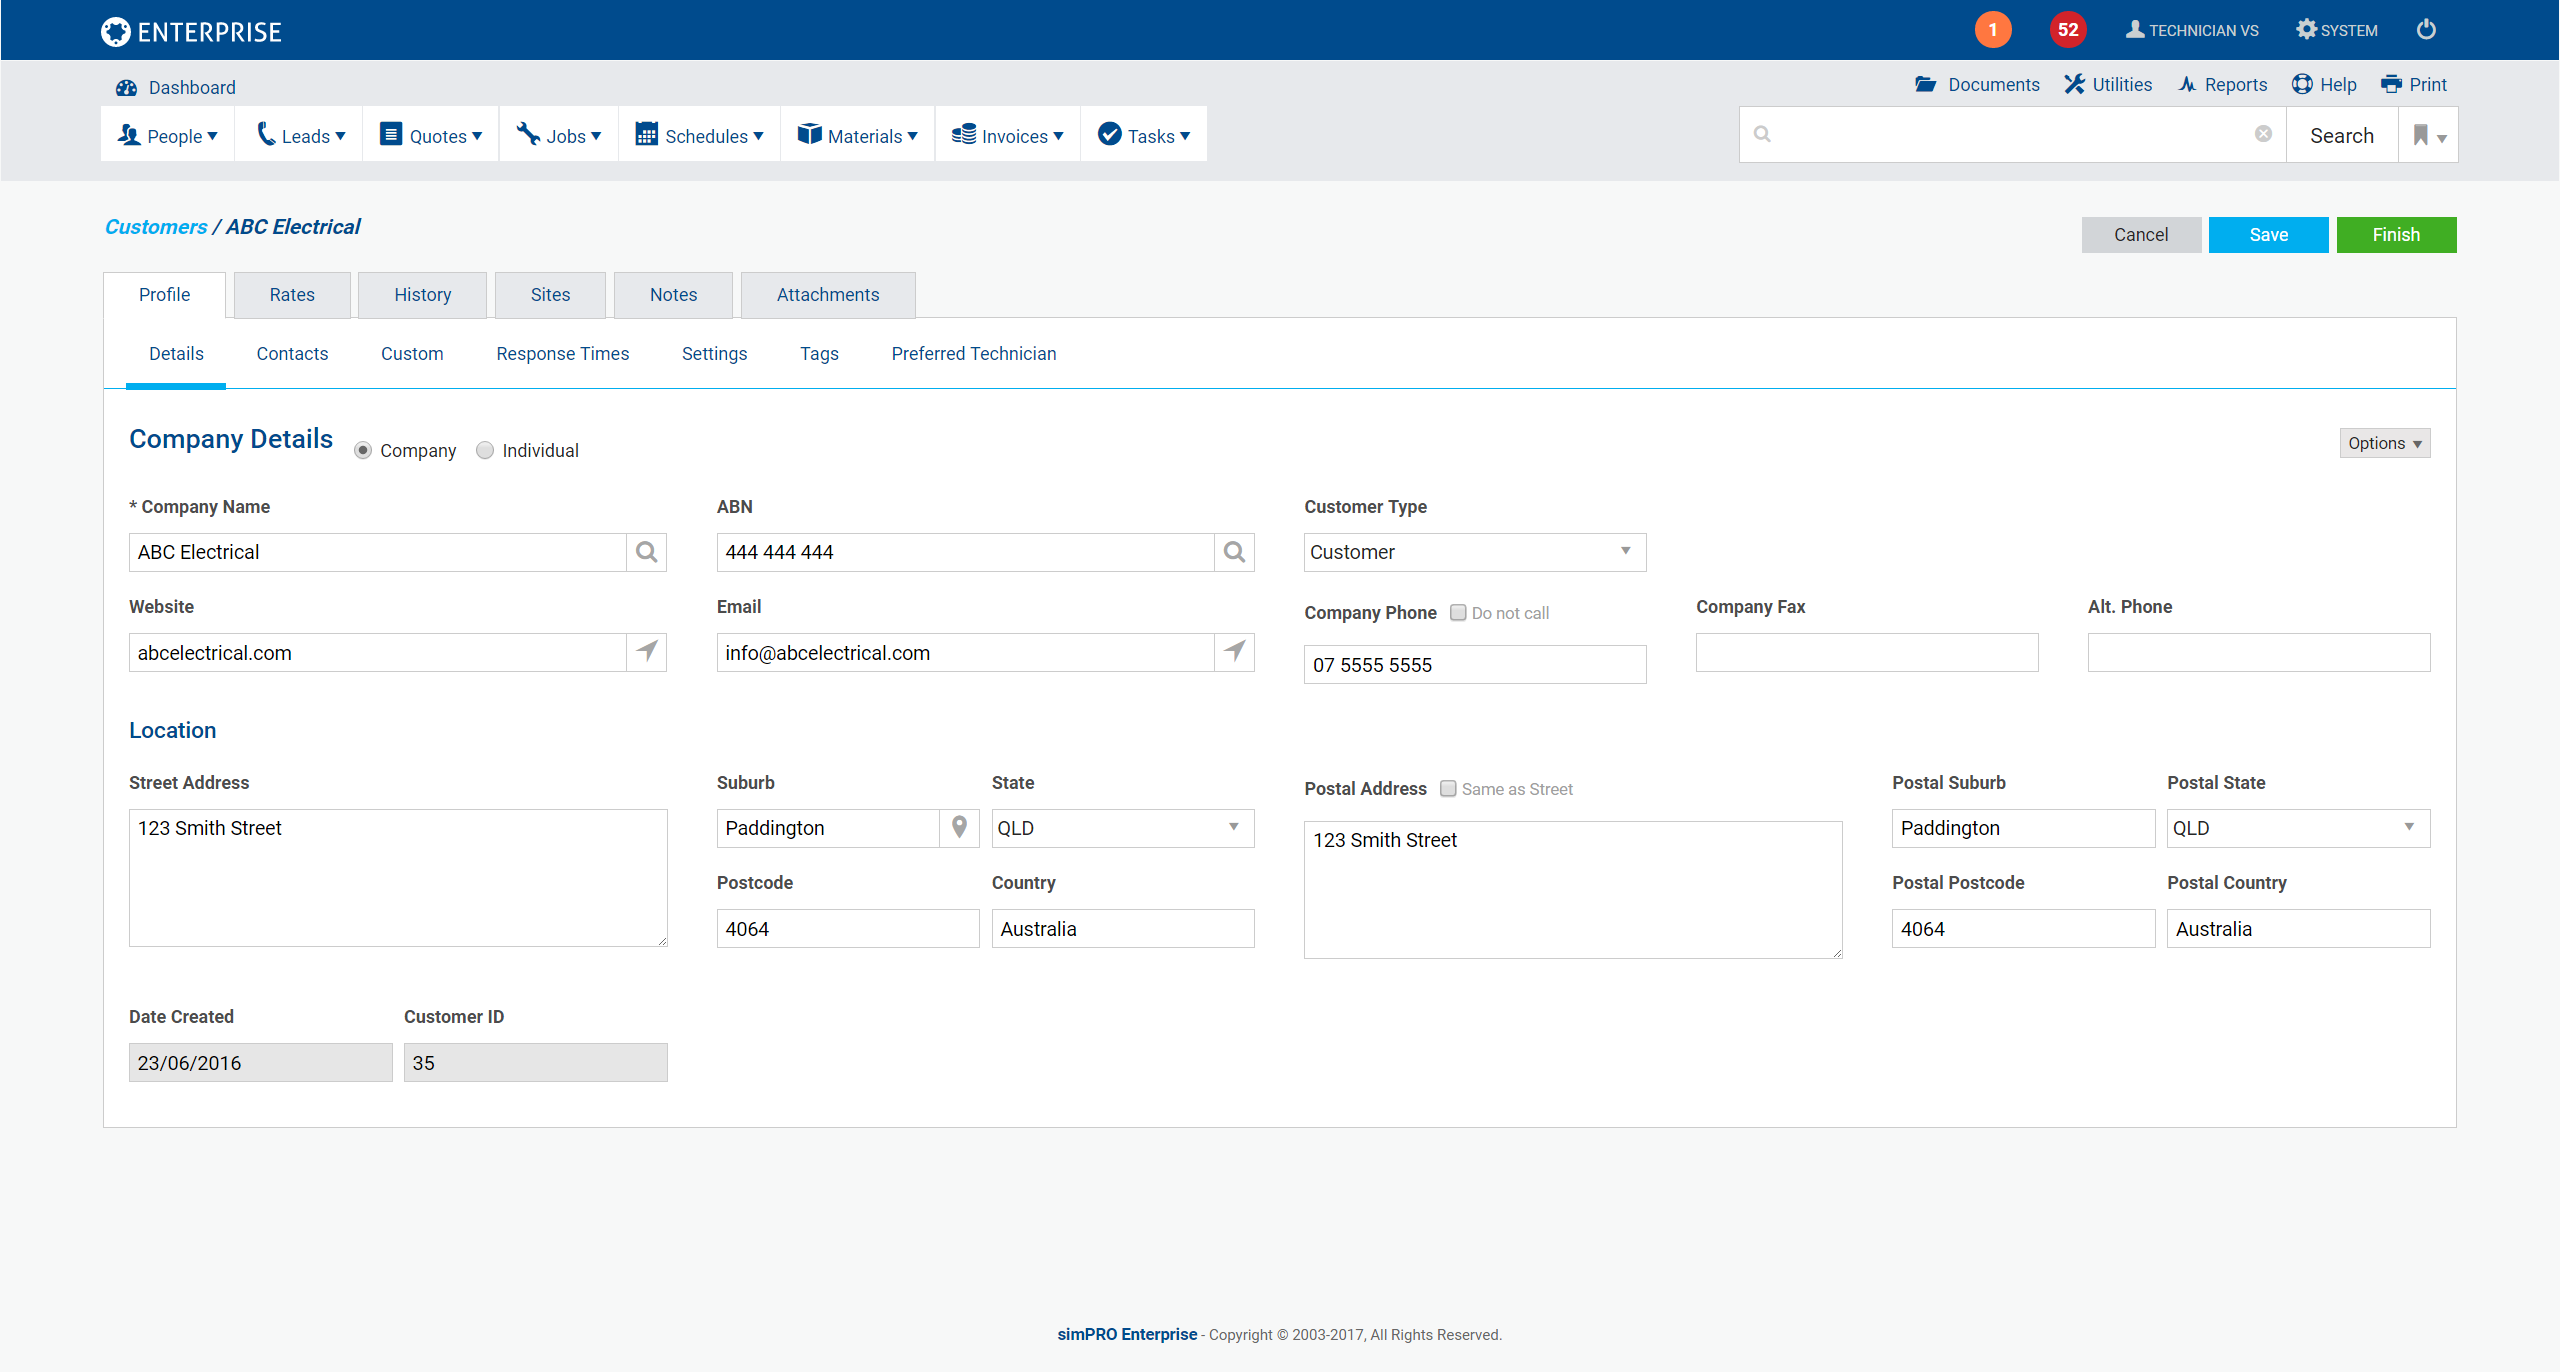Click the website open arrow icon
Viewport: 2560px width, 1372px height.
[647, 652]
